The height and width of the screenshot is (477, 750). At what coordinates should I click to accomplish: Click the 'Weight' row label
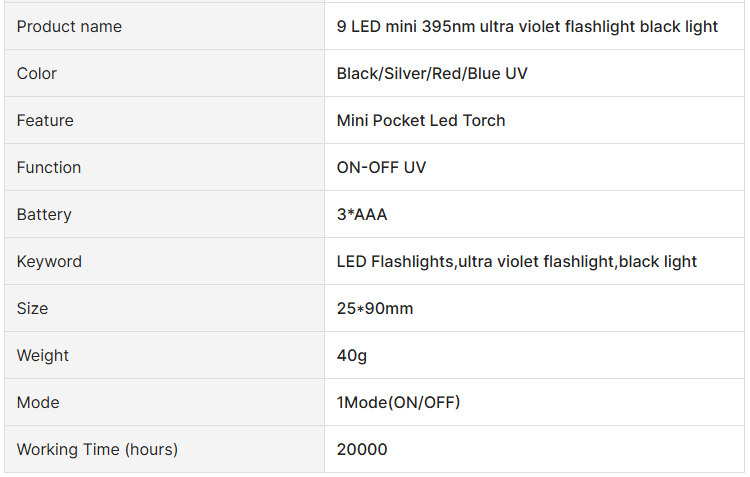click(43, 355)
